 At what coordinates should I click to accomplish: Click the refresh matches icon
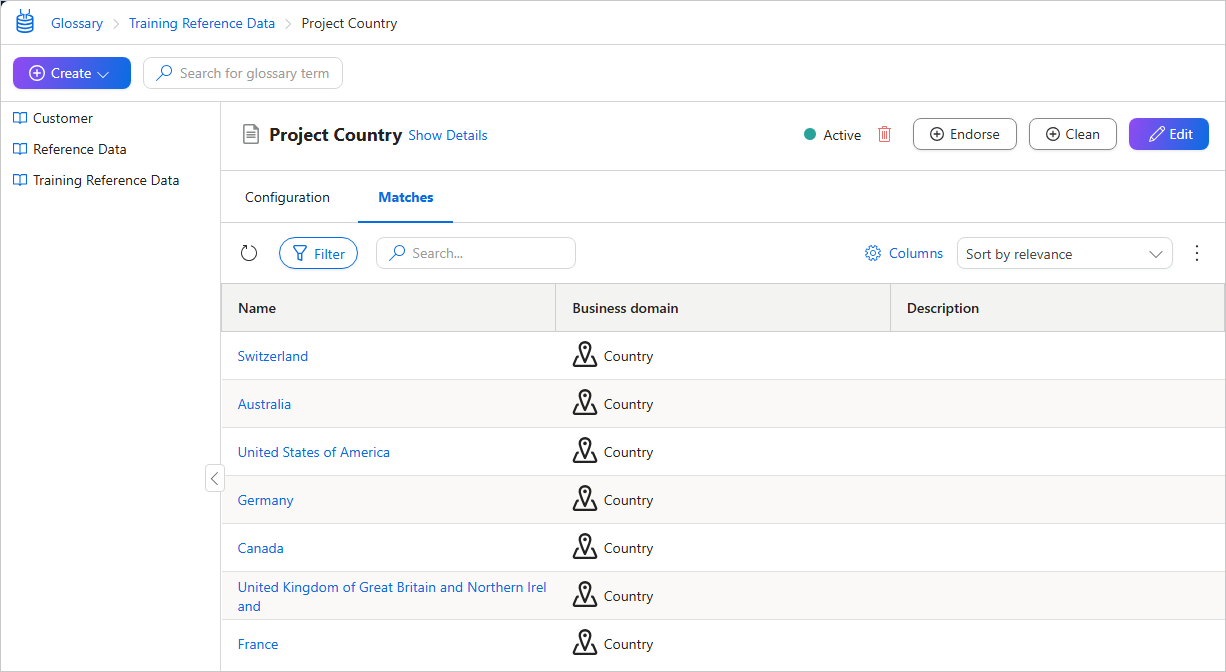(249, 253)
